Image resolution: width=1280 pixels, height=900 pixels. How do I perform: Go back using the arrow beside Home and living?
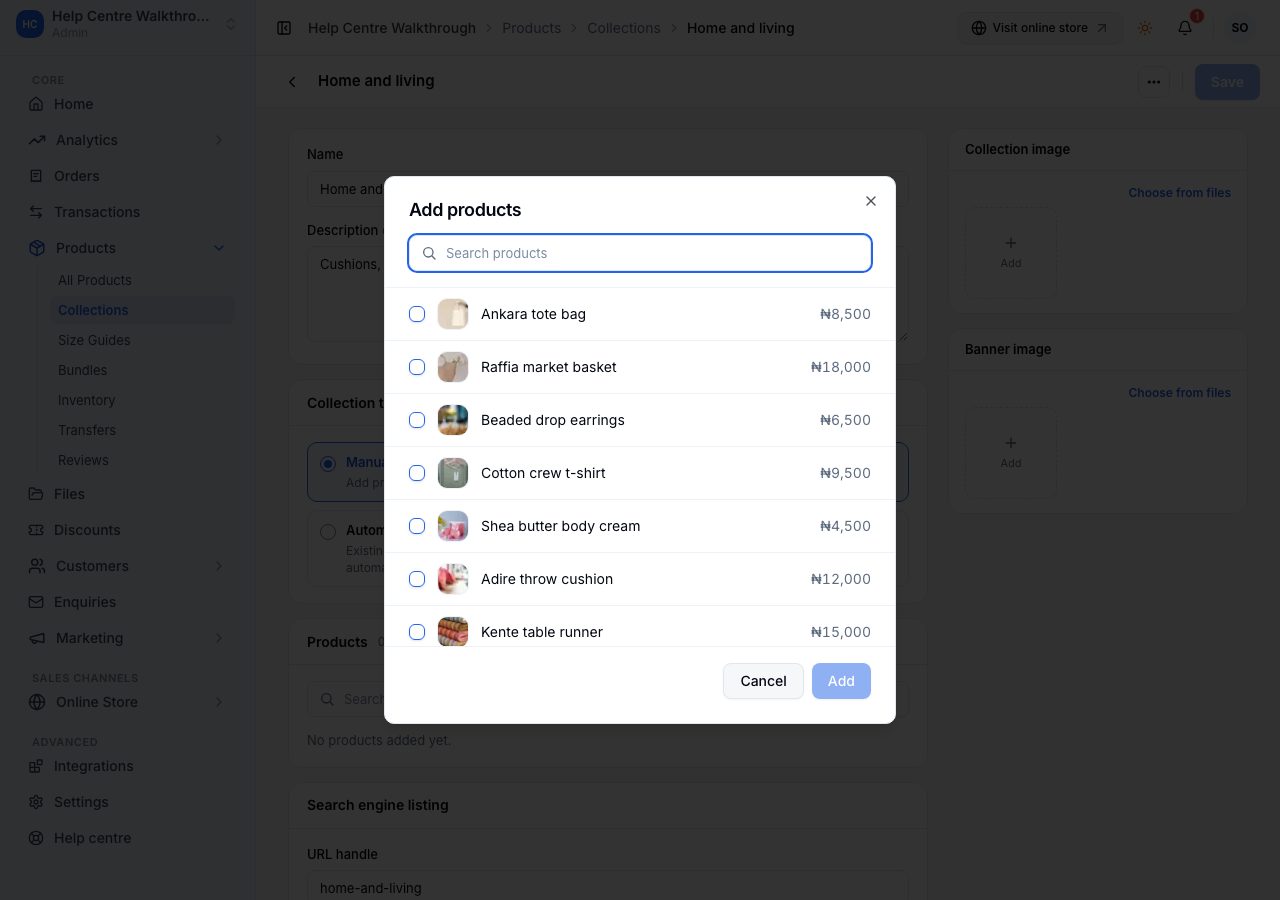click(x=292, y=82)
